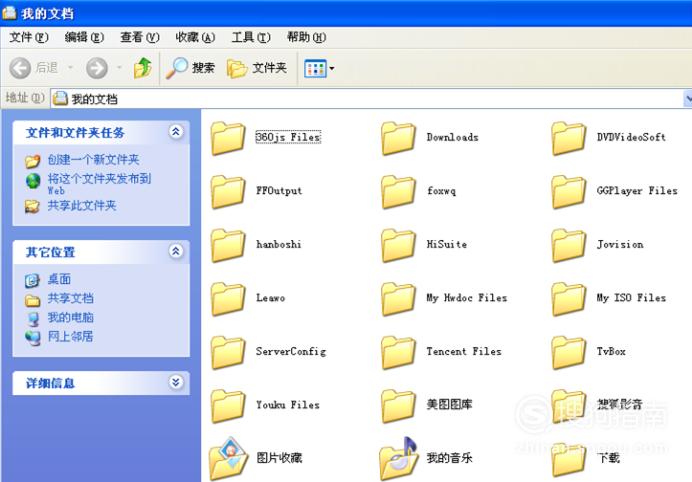This screenshot has width=692, height=482.
Task: Open the 搜索 search tool
Action: coord(190,68)
